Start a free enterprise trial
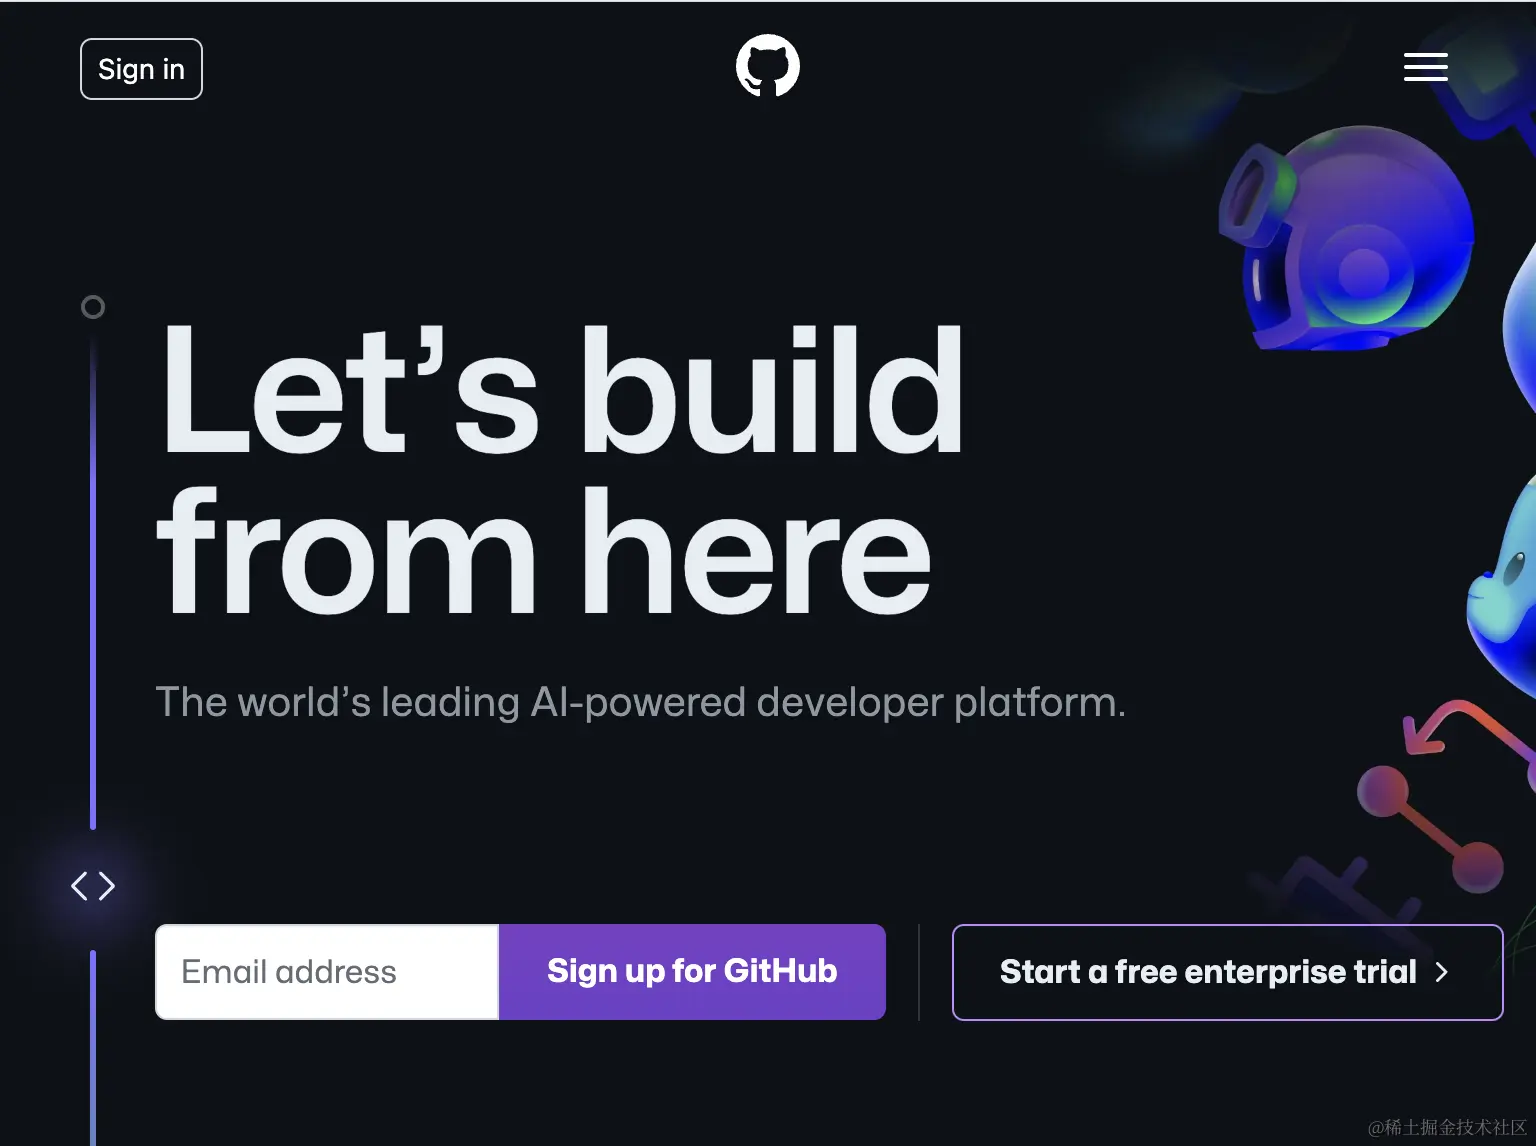The image size is (1536, 1146). tap(1227, 972)
